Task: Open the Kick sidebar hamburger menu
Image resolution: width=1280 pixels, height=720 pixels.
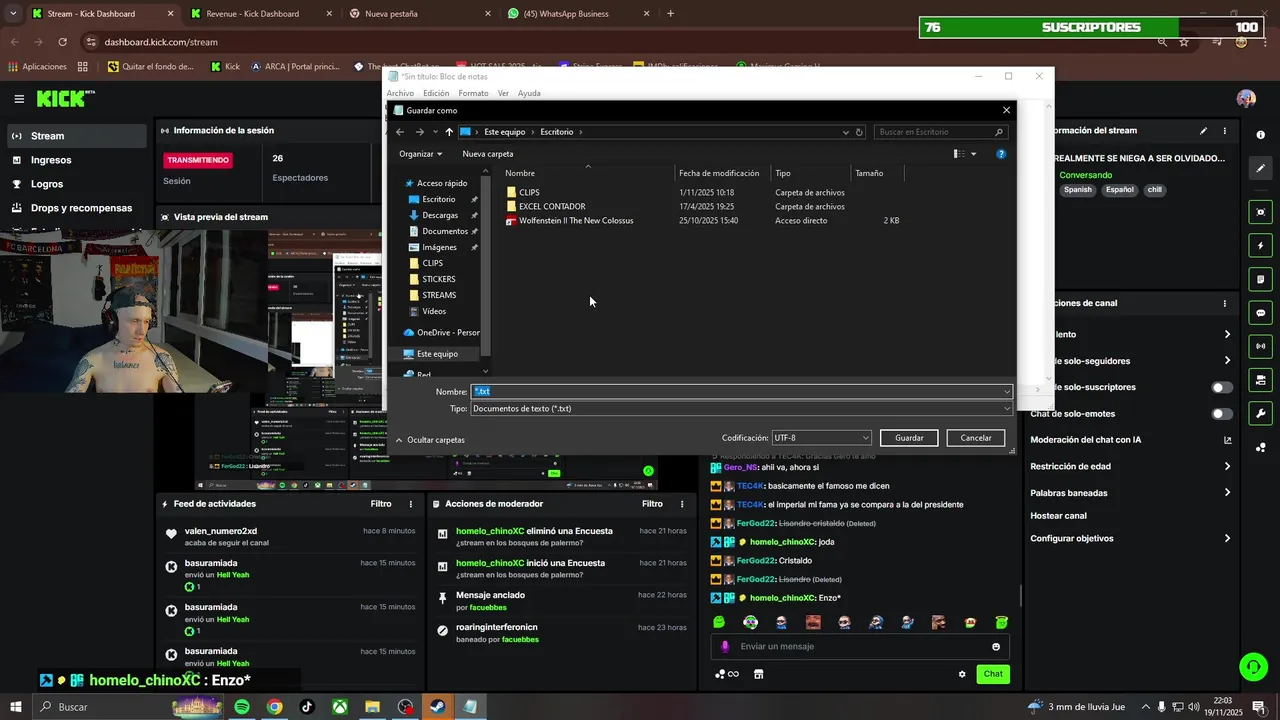Action: 19,98
